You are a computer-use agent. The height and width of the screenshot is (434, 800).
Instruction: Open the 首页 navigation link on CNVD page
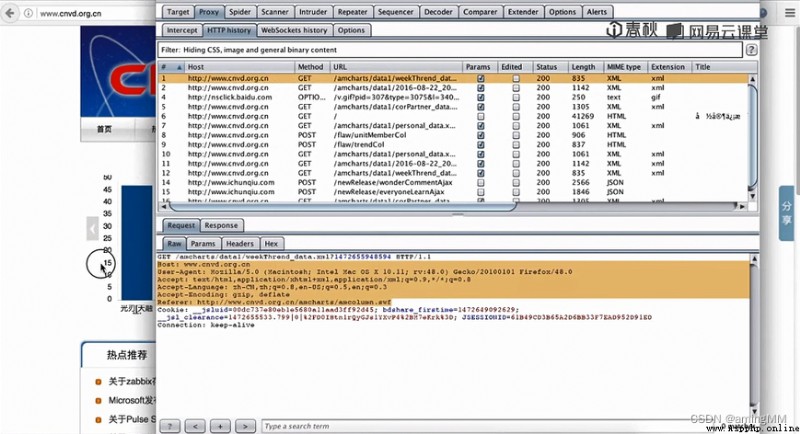[105, 129]
